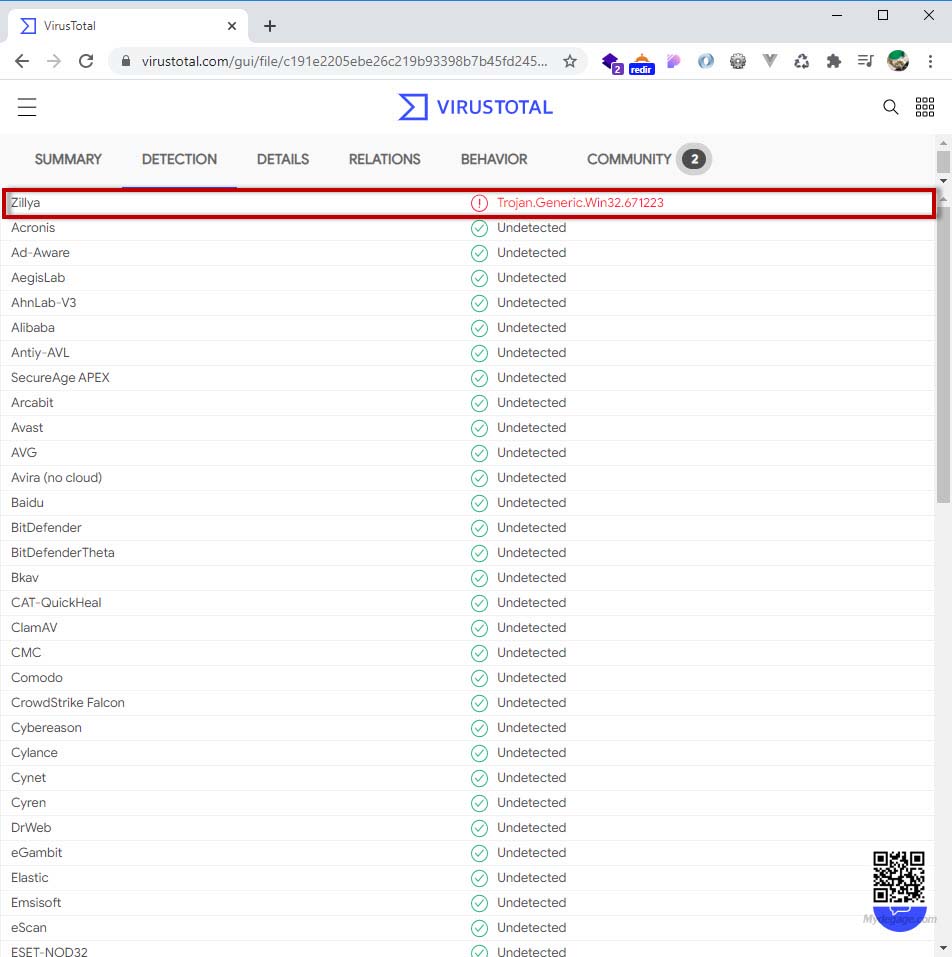Open a new browser tab
This screenshot has height=957, width=952.
pyautogui.click(x=270, y=26)
